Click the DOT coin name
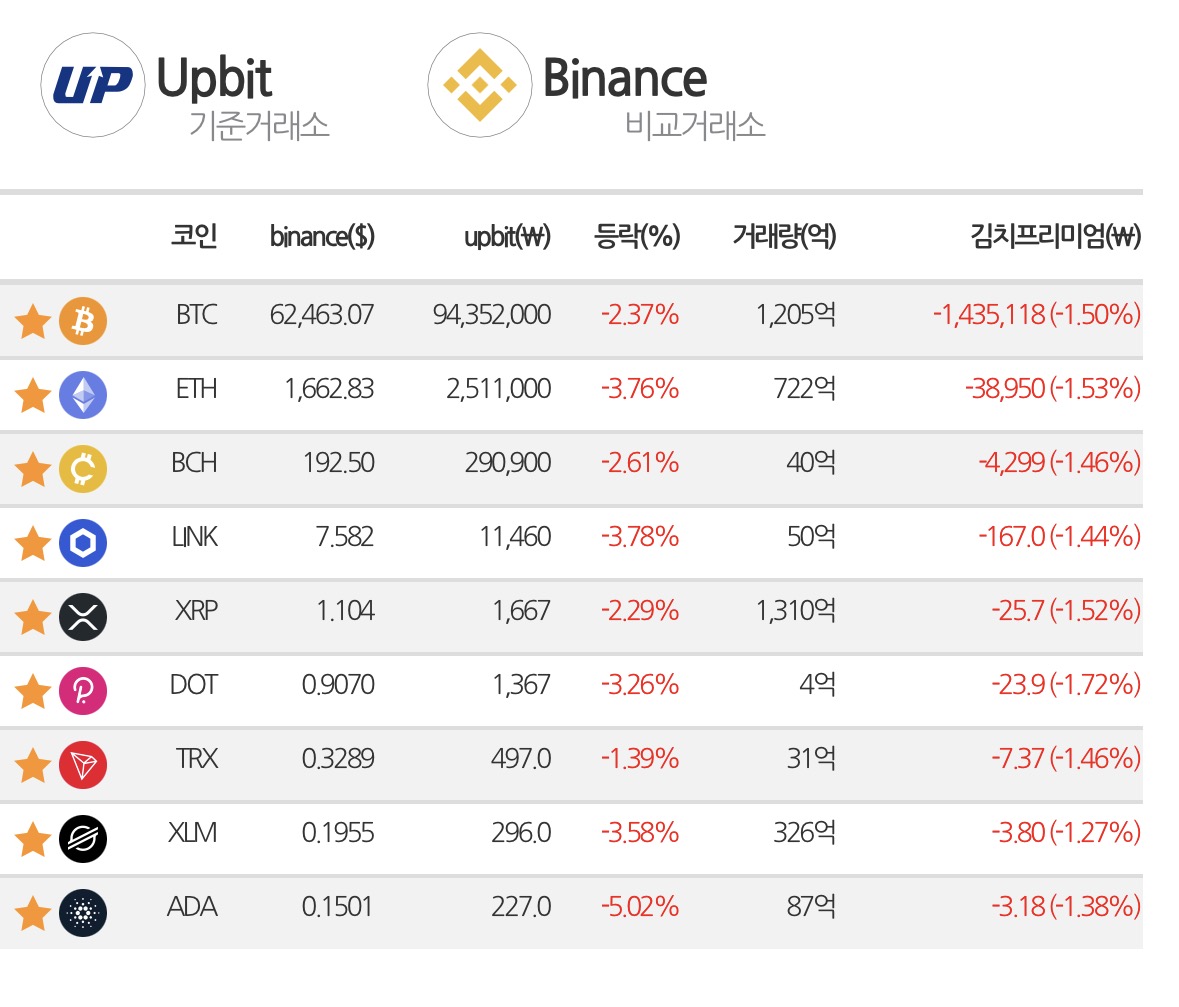The width and height of the screenshot is (1179, 1007). click(x=194, y=684)
